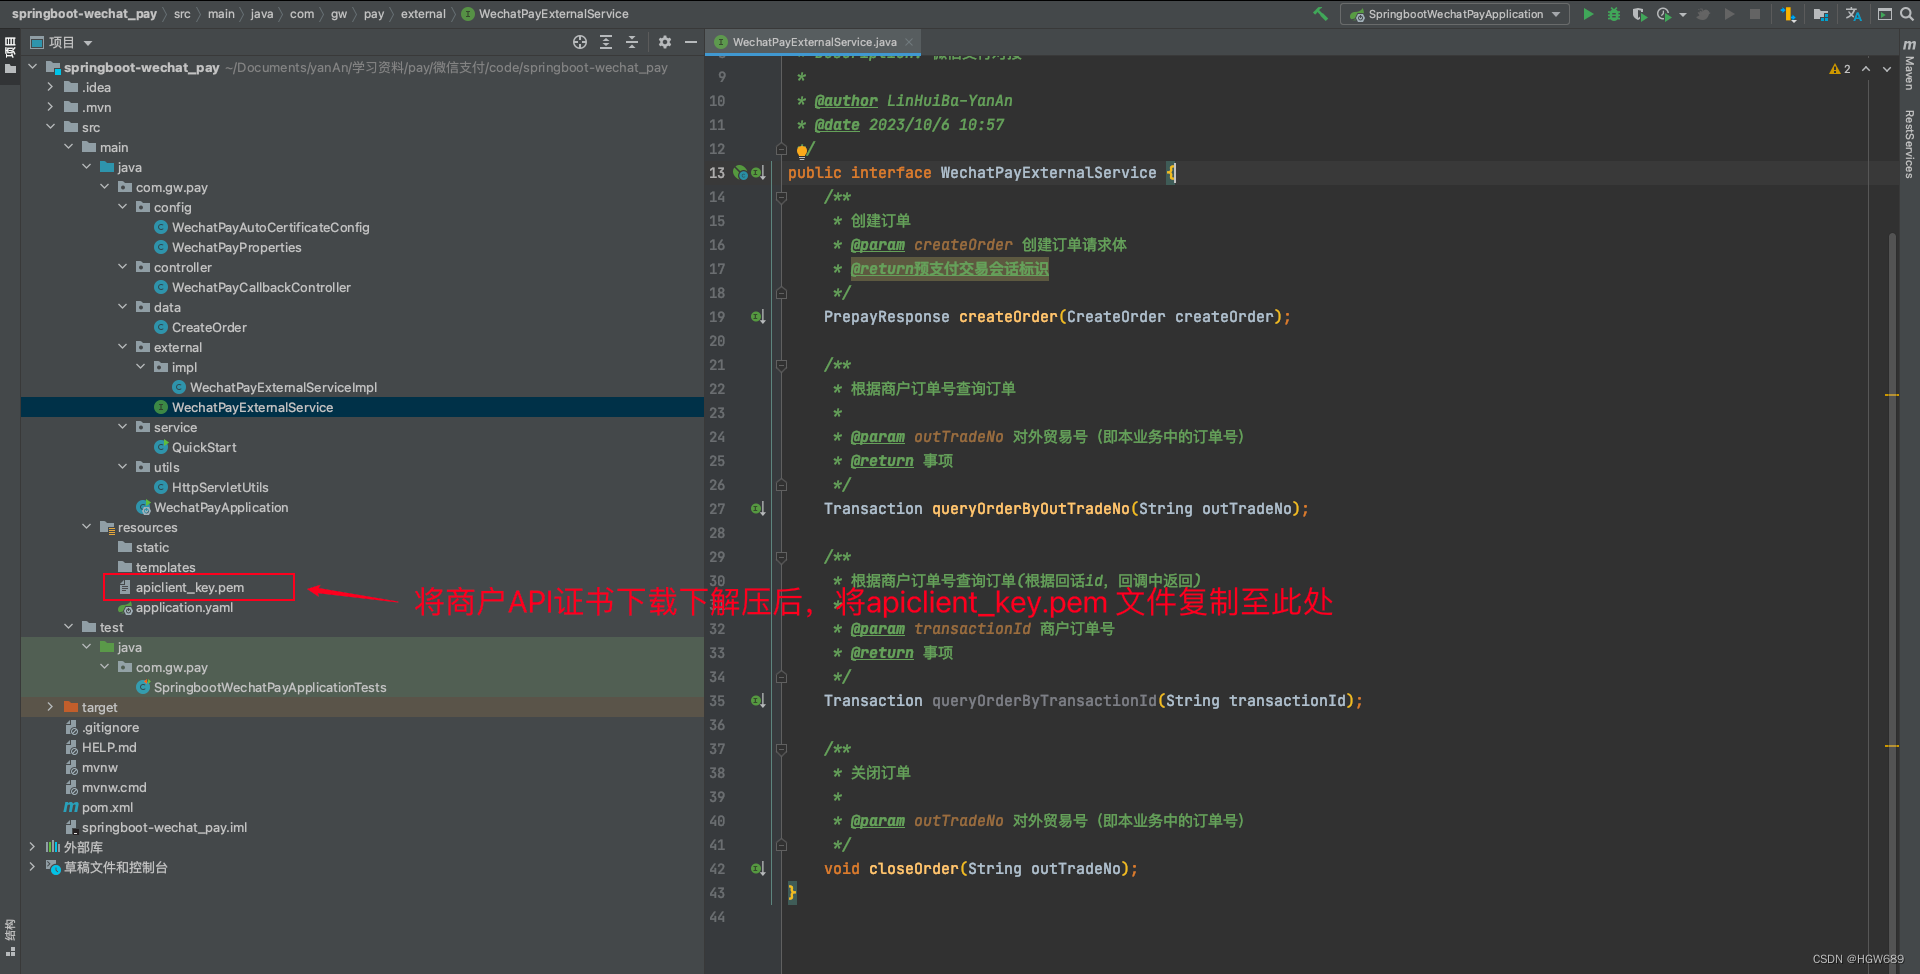Click the yellow intention lightbulb on line 12
Viewport: 1920px width, 974px height.
point(801,151)
